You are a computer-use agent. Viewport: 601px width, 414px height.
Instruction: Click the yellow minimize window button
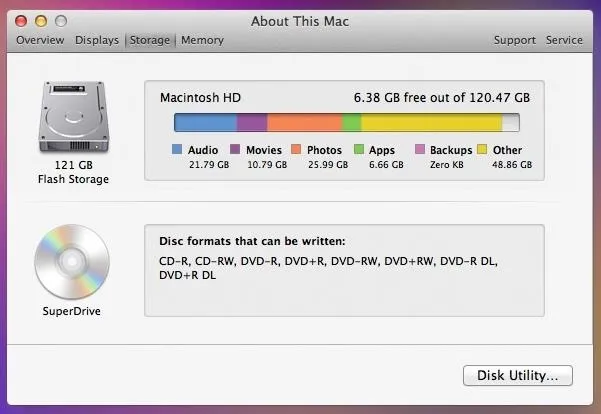point(41,21)
